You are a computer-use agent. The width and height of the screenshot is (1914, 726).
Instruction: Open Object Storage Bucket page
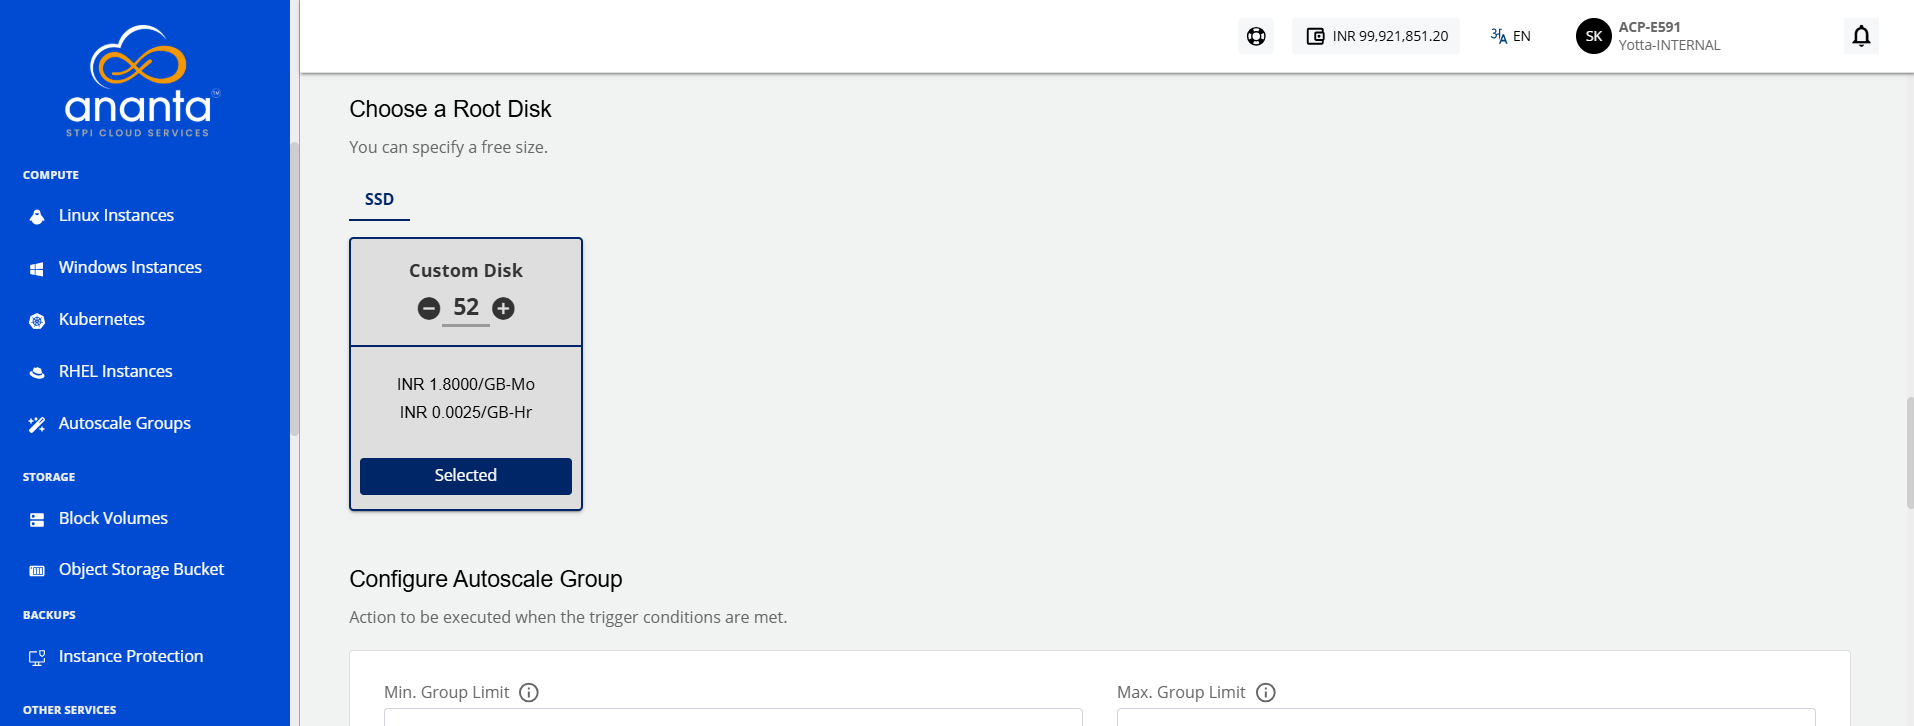pyautogui.click(x=141, y=569)
